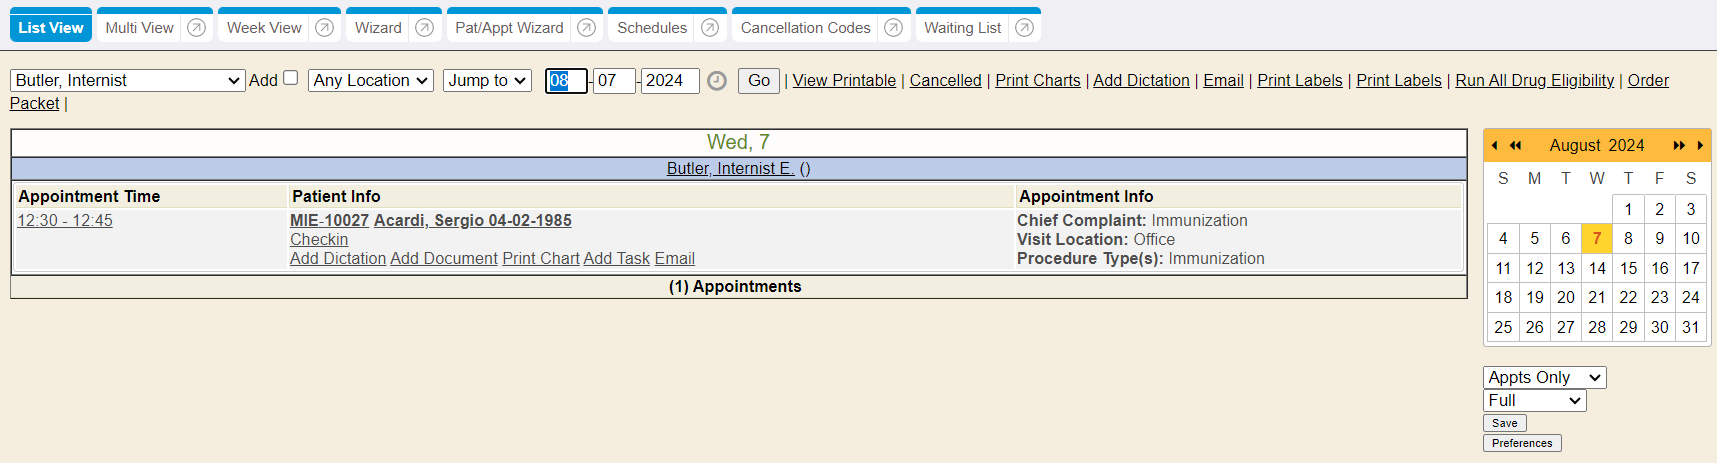Click the Checkin link for Sergio Acardi

(319, 240)
